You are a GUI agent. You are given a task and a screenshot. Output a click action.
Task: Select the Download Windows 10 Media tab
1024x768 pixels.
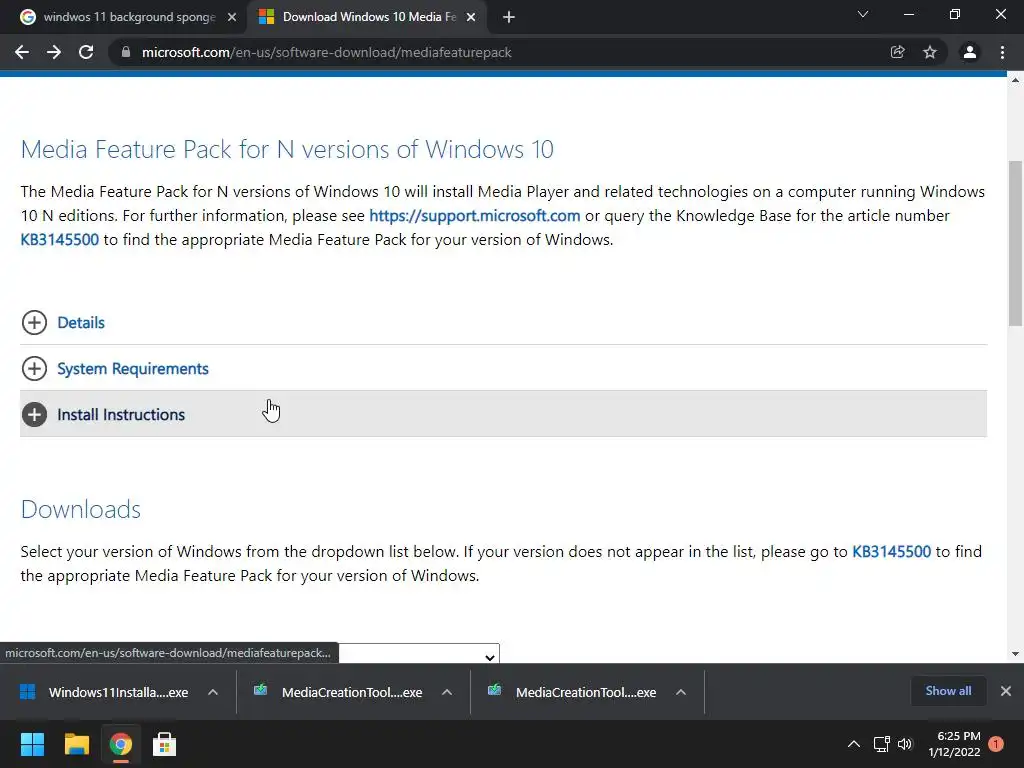tap(368, 17)
